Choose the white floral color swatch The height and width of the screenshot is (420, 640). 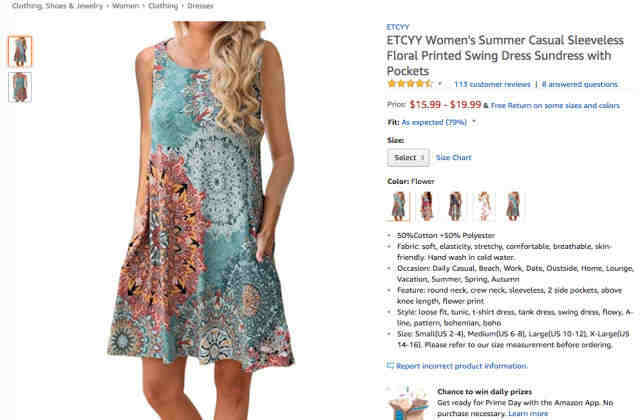484,206
